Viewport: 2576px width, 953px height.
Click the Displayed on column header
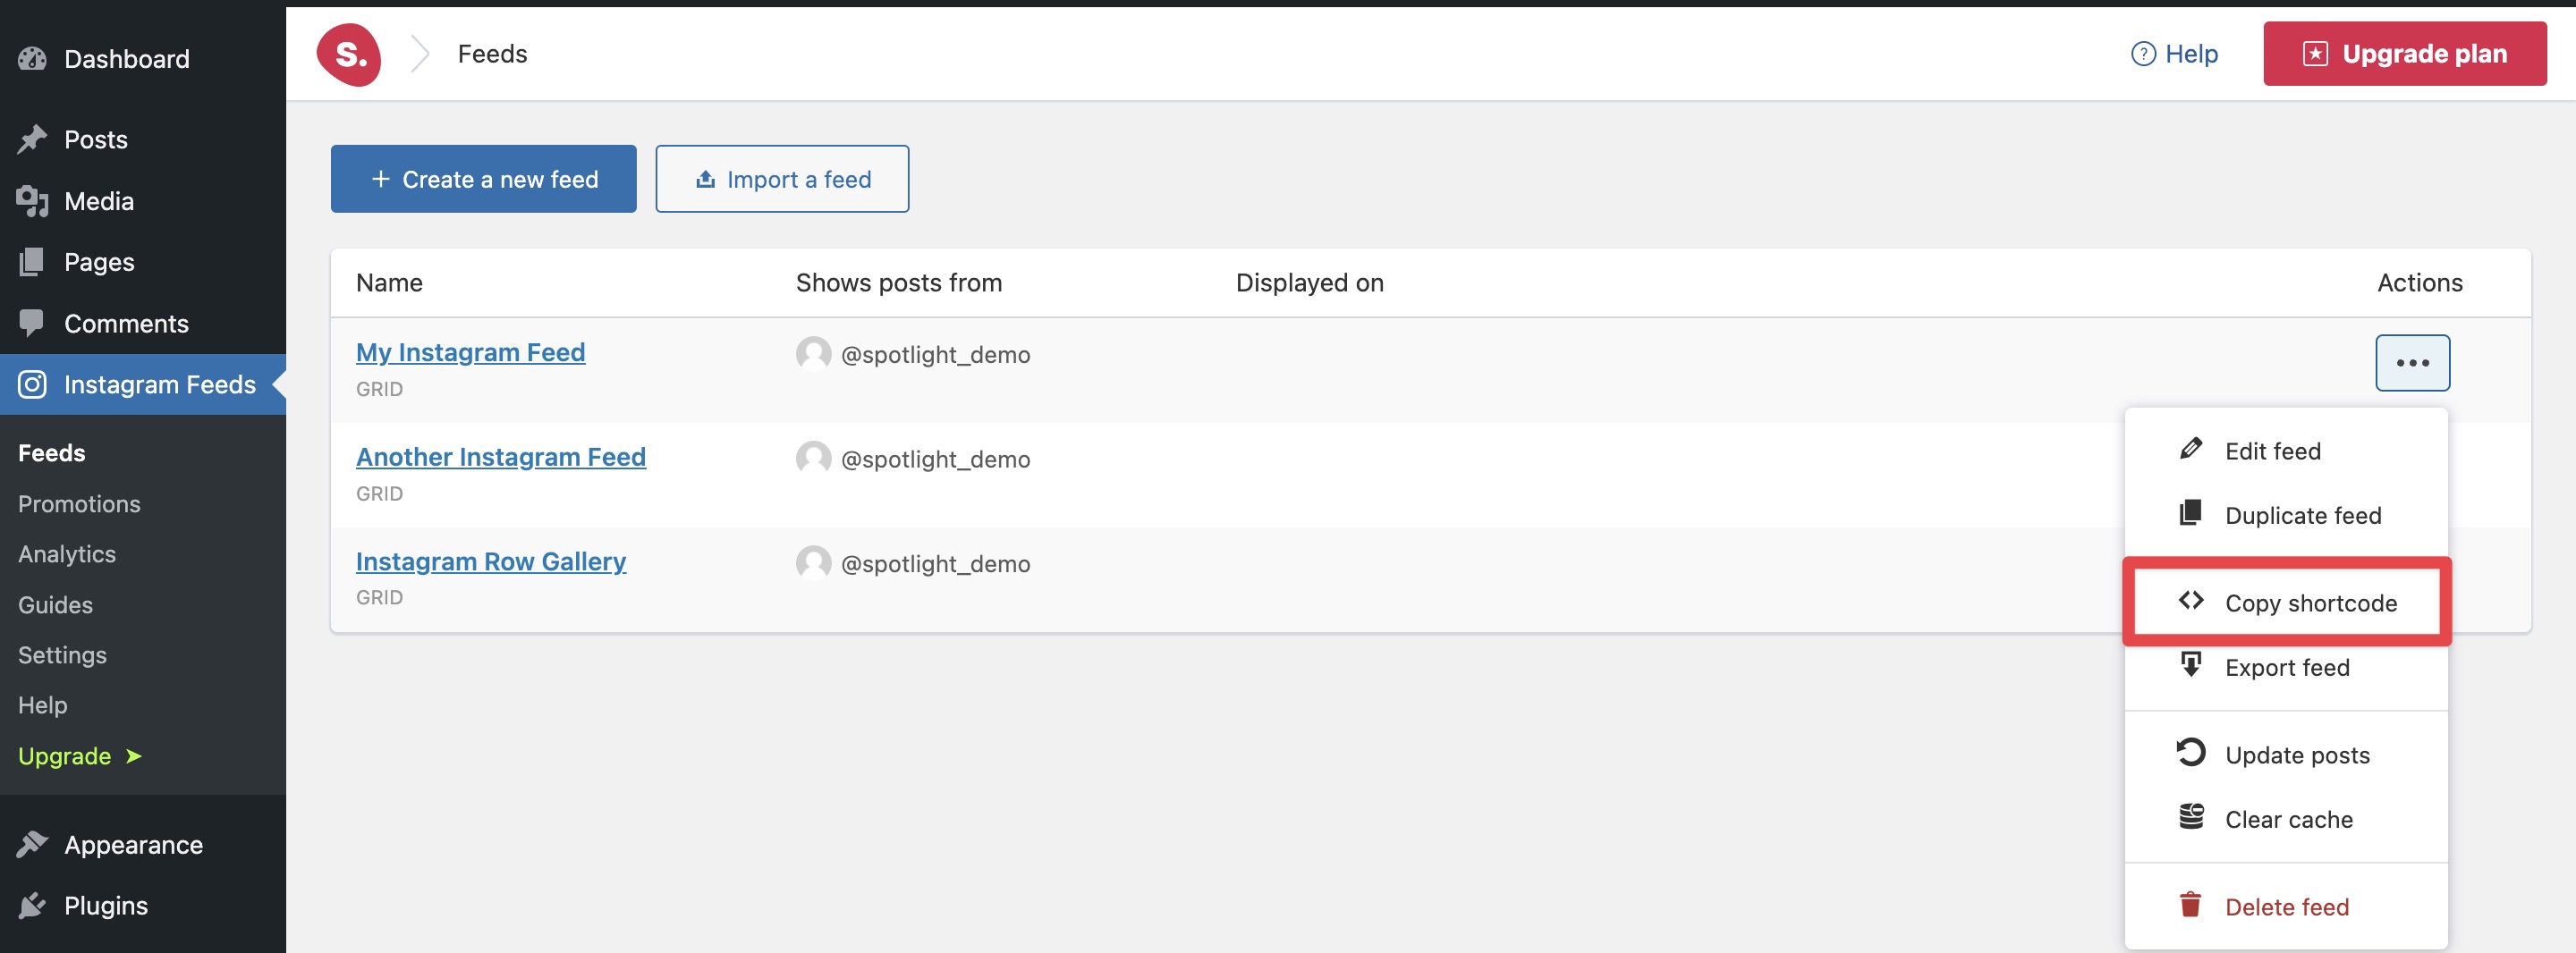coord(1309,283)
